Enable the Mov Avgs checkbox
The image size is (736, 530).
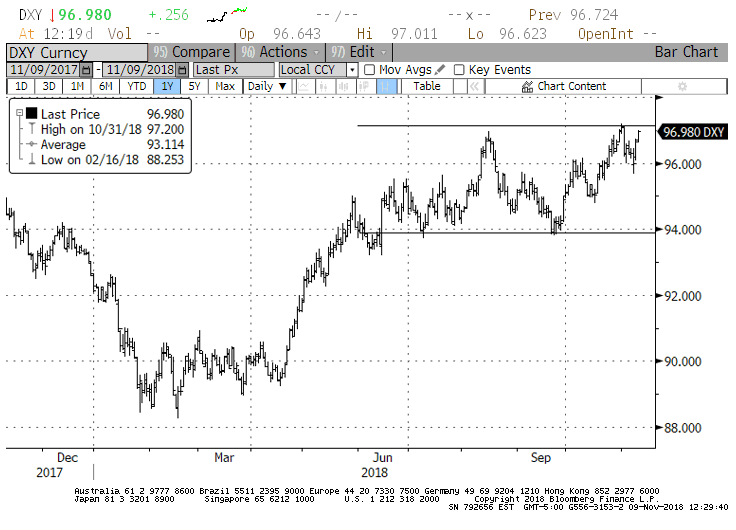(370, 70)
